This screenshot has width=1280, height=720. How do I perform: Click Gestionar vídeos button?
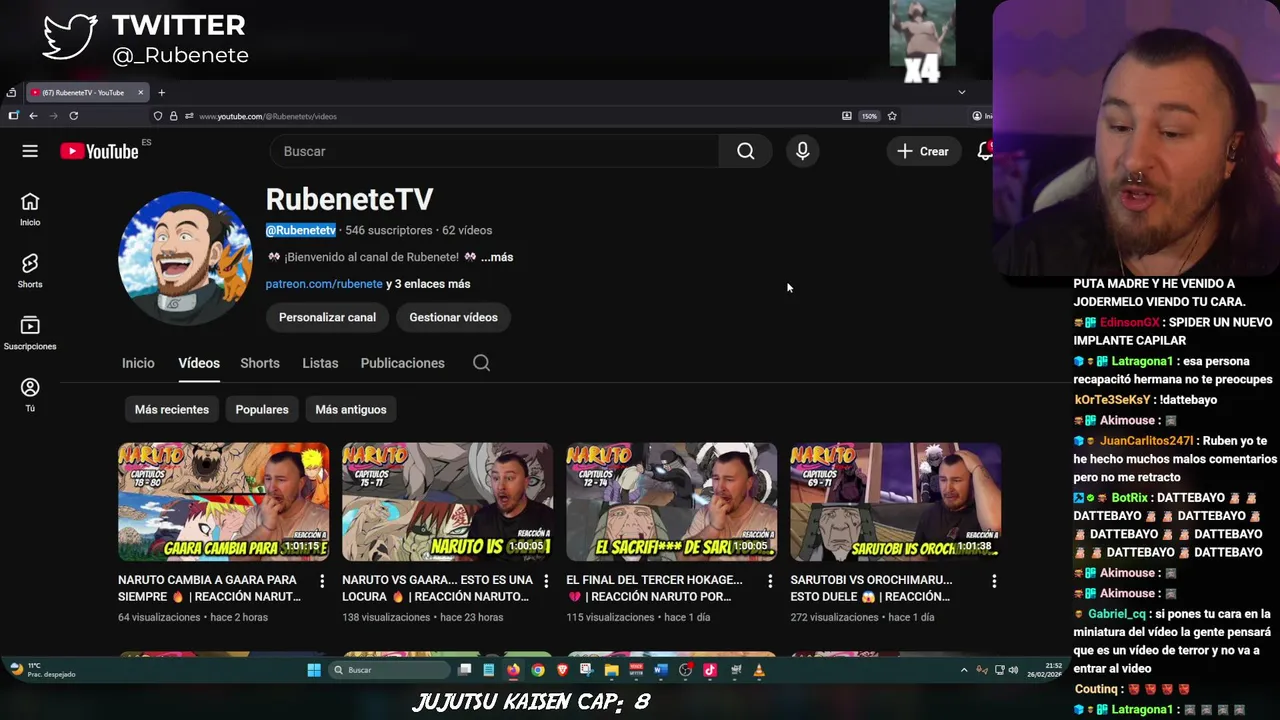[x=453, y=317]
